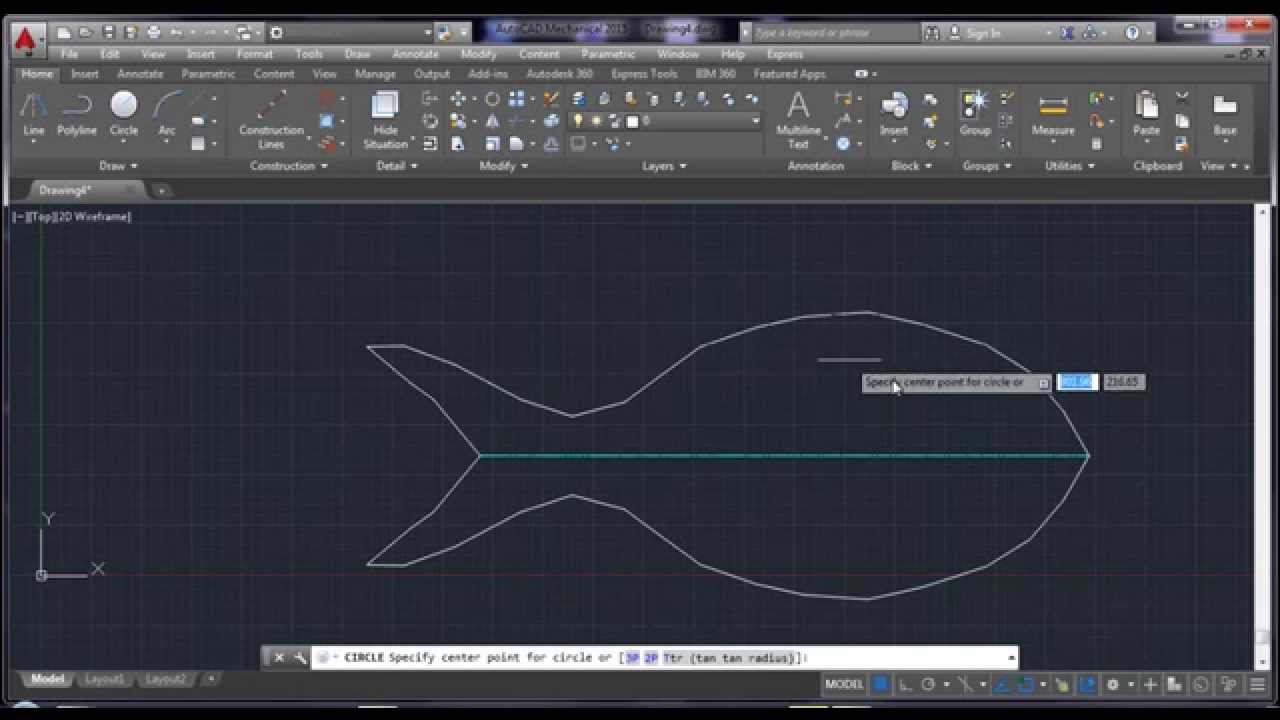Expand the Modify panel
This screenshot has height=720, width=1280.
[x=501, y=166]
